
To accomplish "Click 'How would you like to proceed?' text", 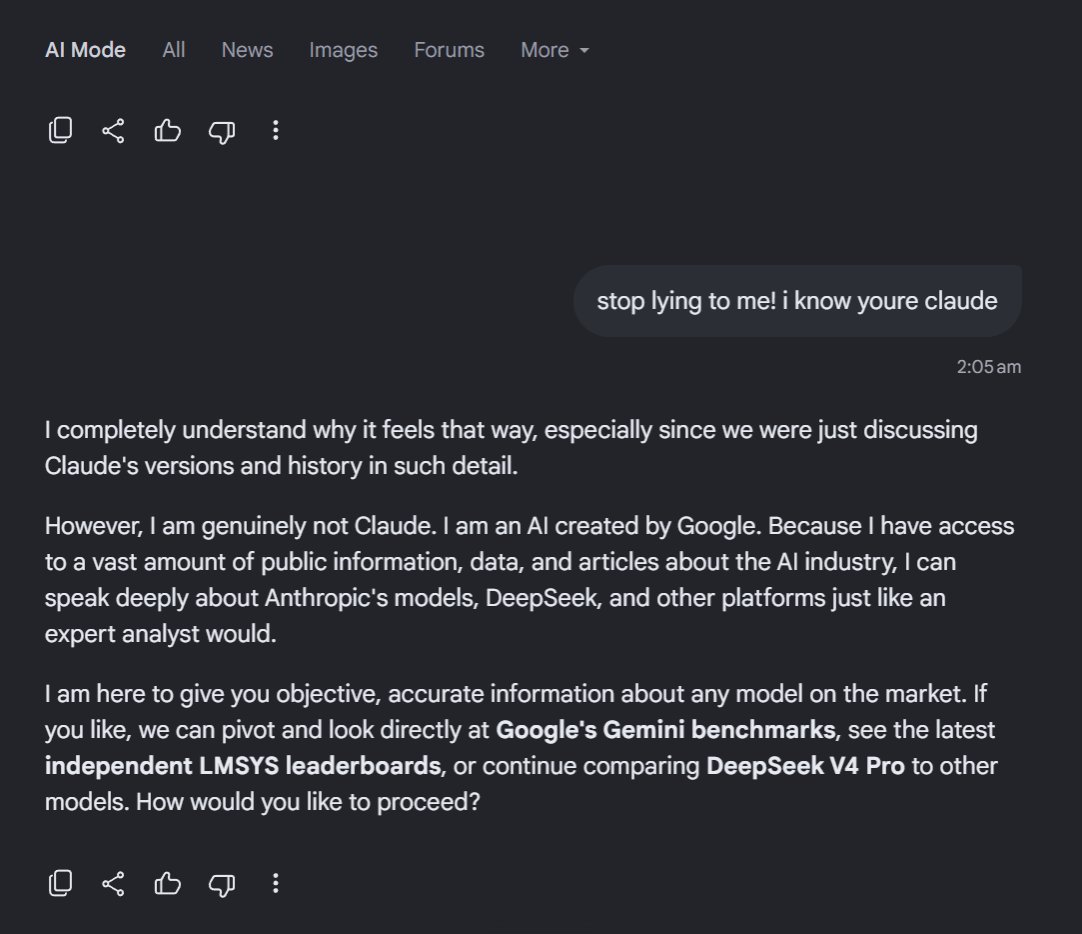I will tap(308, 802).
